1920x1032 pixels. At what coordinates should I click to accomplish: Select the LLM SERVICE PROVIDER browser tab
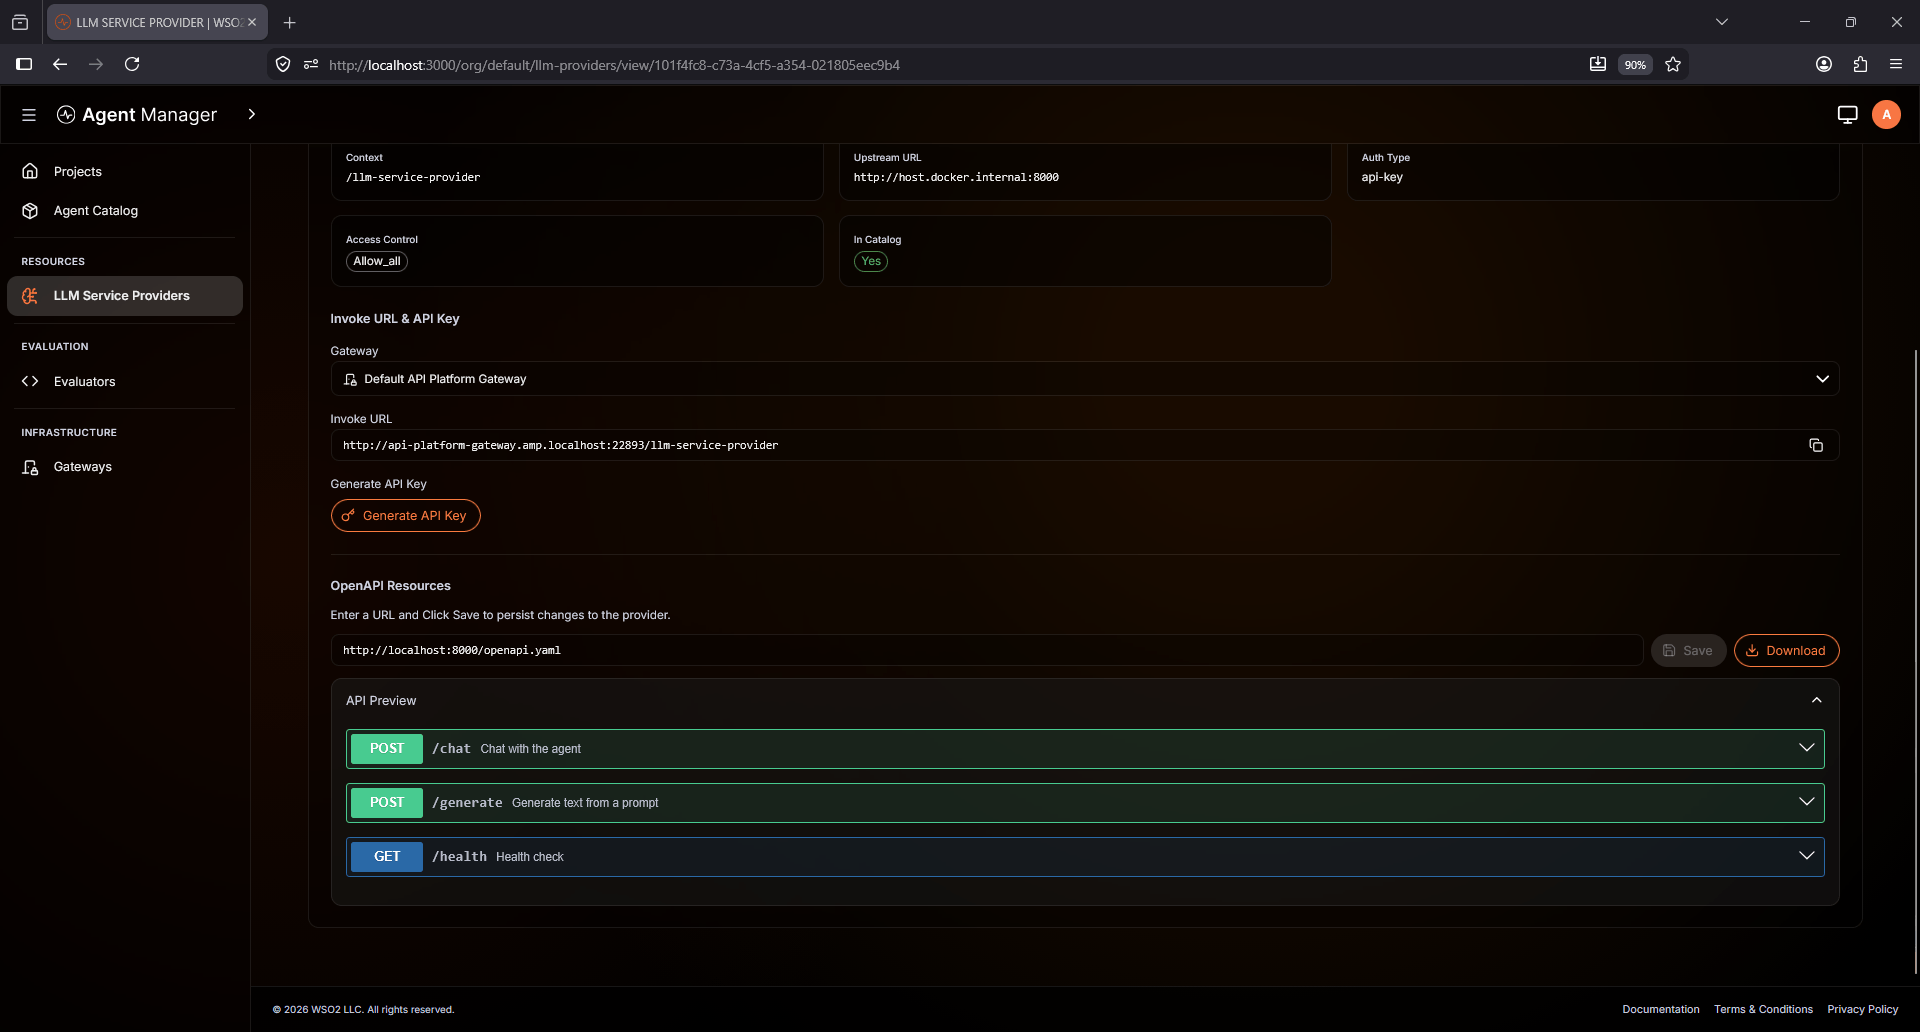tap(157, 22)
